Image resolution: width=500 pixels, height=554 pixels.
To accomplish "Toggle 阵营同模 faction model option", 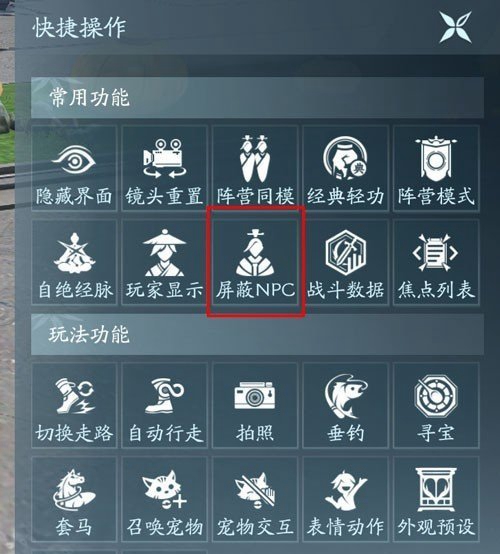I will click(255, 168).
